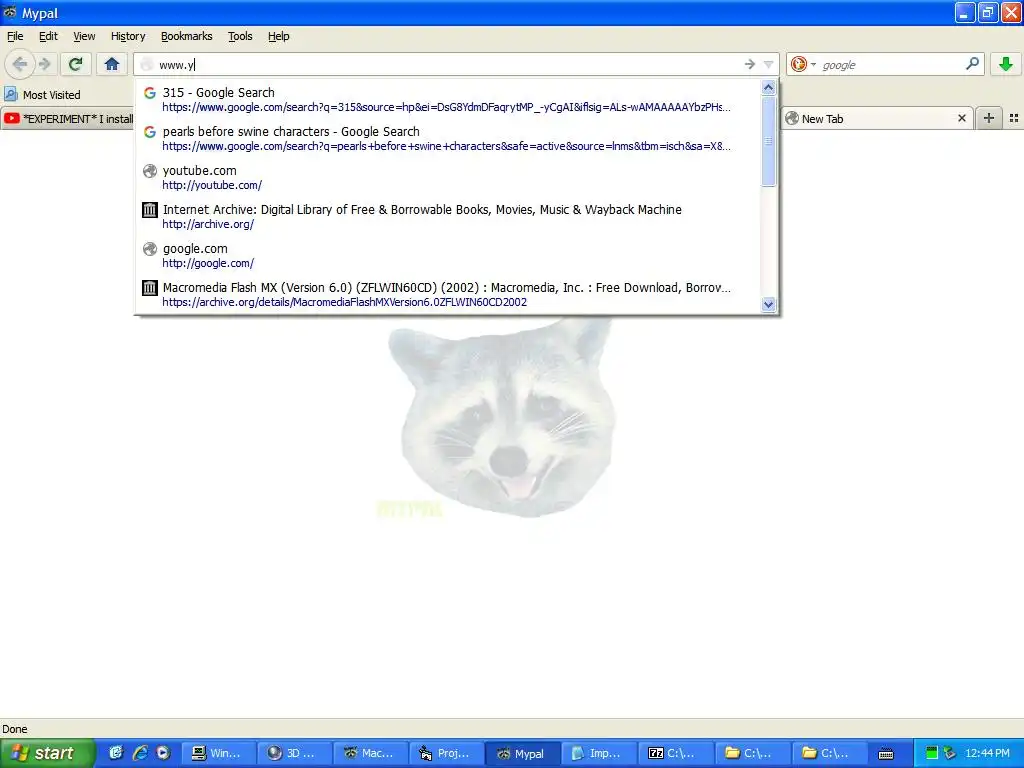Reload the current page
Viewport: 1024px width, 768px height.
pos(76,64)
